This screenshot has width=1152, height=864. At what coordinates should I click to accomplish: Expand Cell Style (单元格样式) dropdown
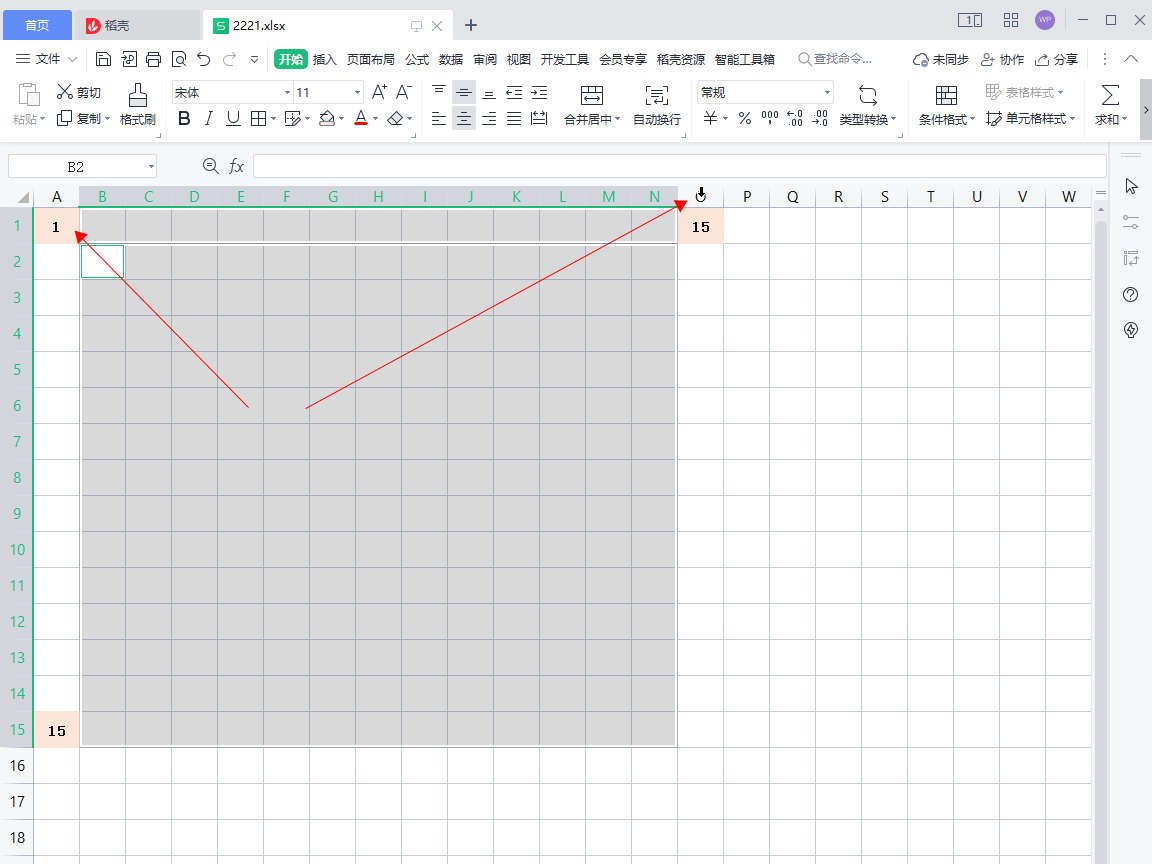coord(1073,118)
